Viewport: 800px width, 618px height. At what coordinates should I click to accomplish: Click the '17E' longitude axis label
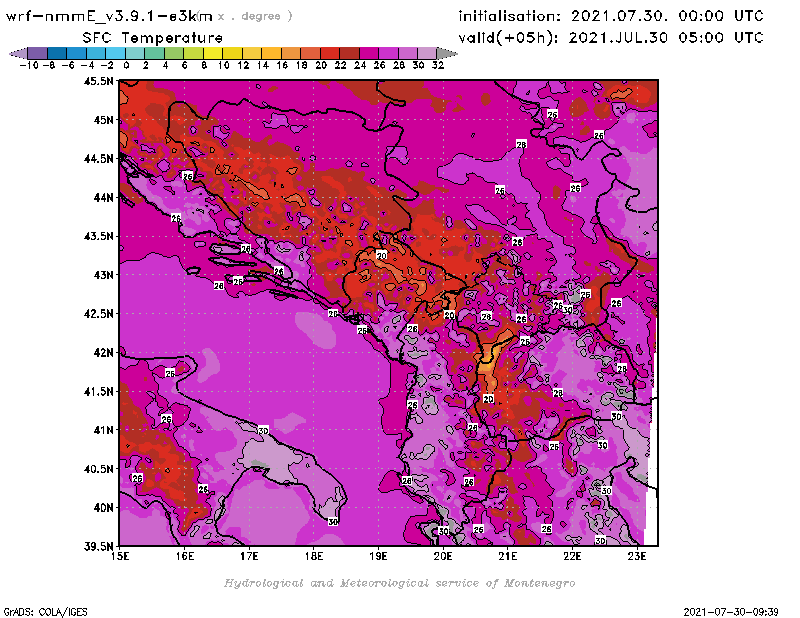point(249,556)
